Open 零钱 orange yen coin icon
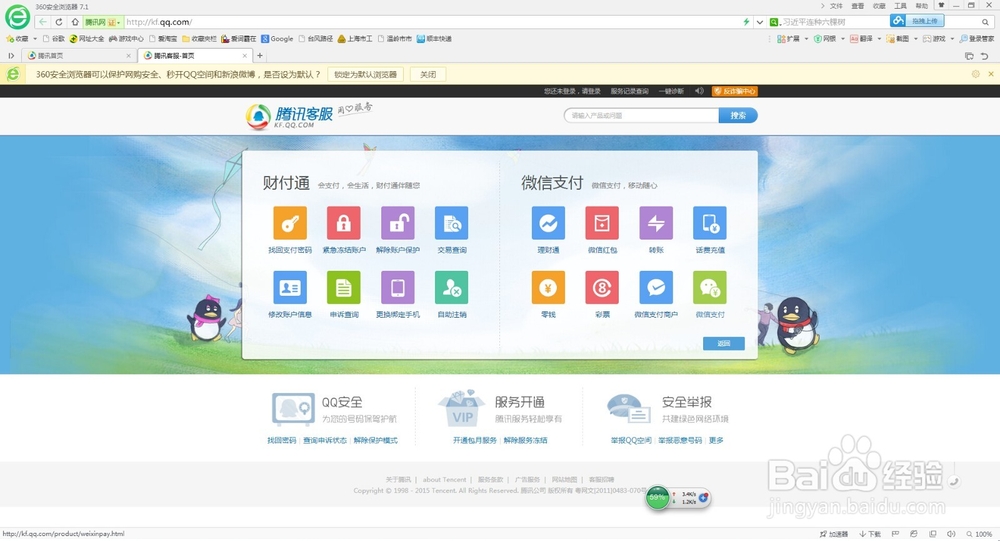1000x541 pixels. [x=548, y=288]
